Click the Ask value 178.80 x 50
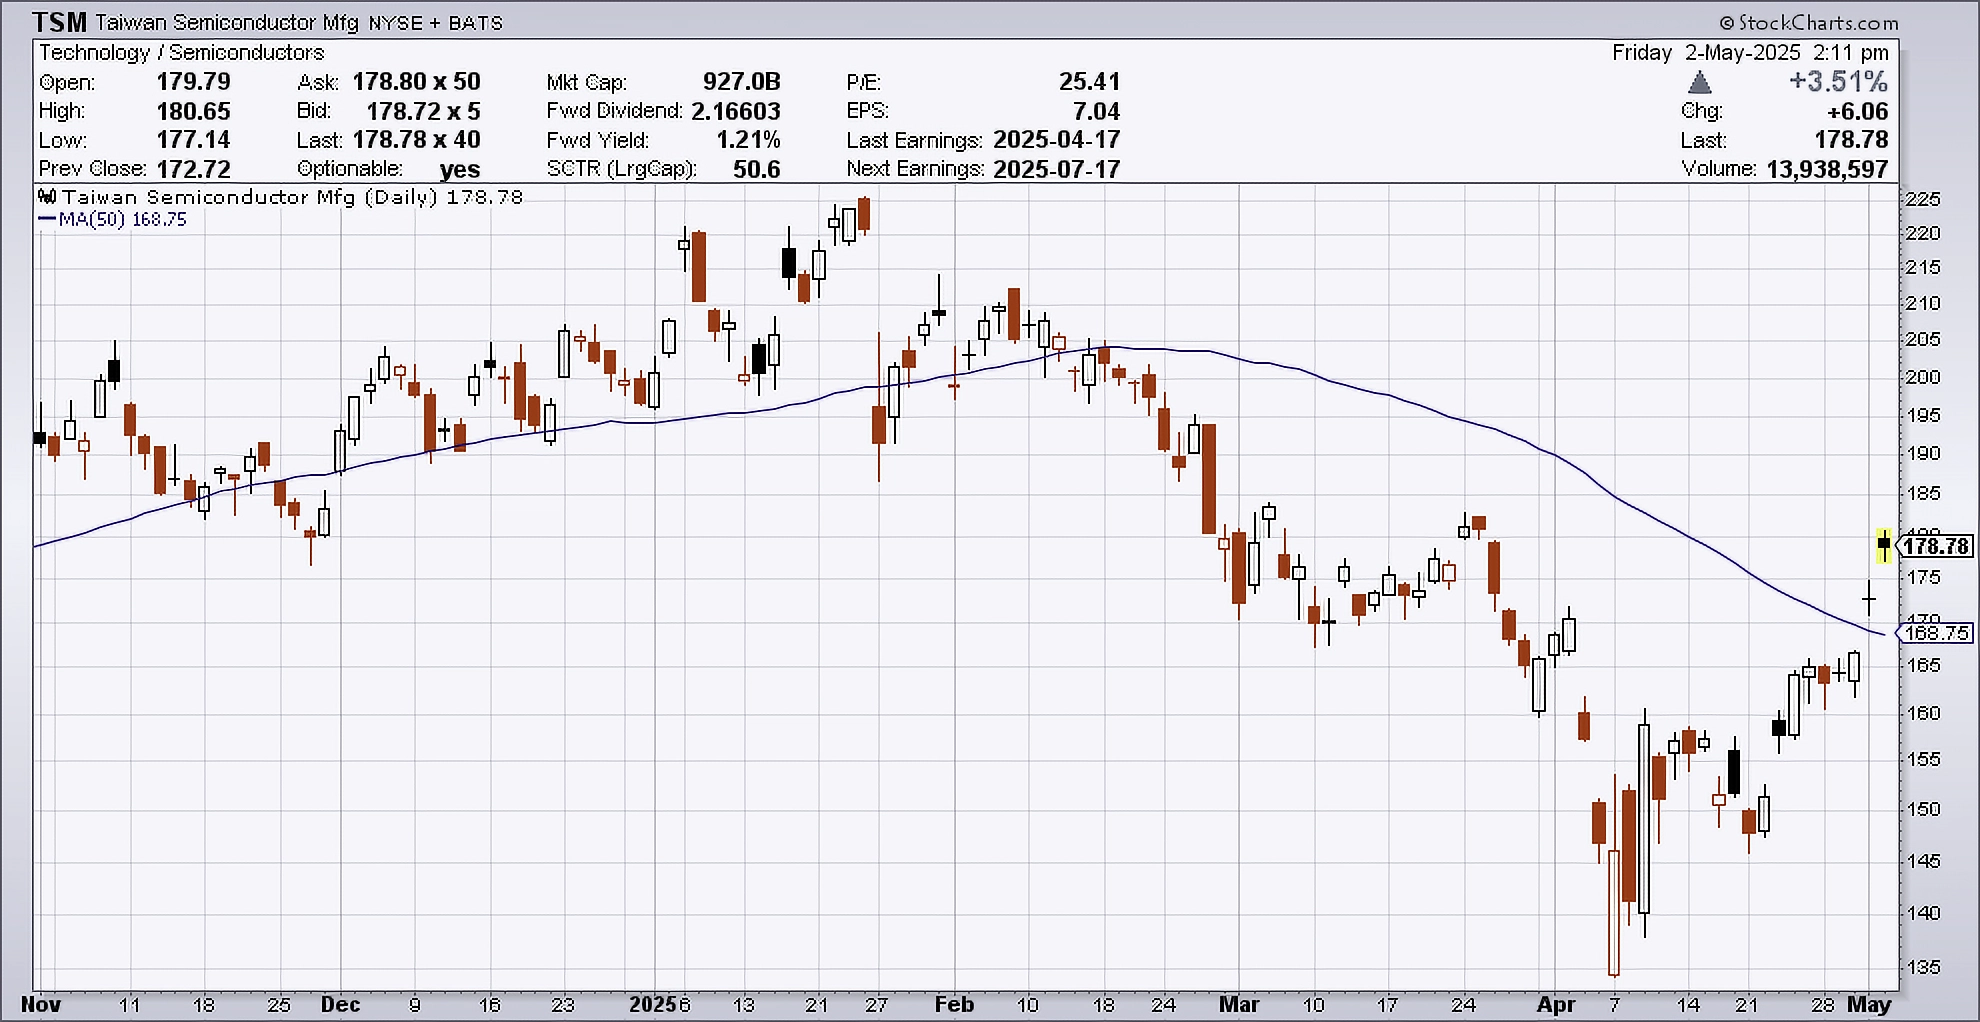Viewport: 1980px width, 1022px height. [416, 82]
